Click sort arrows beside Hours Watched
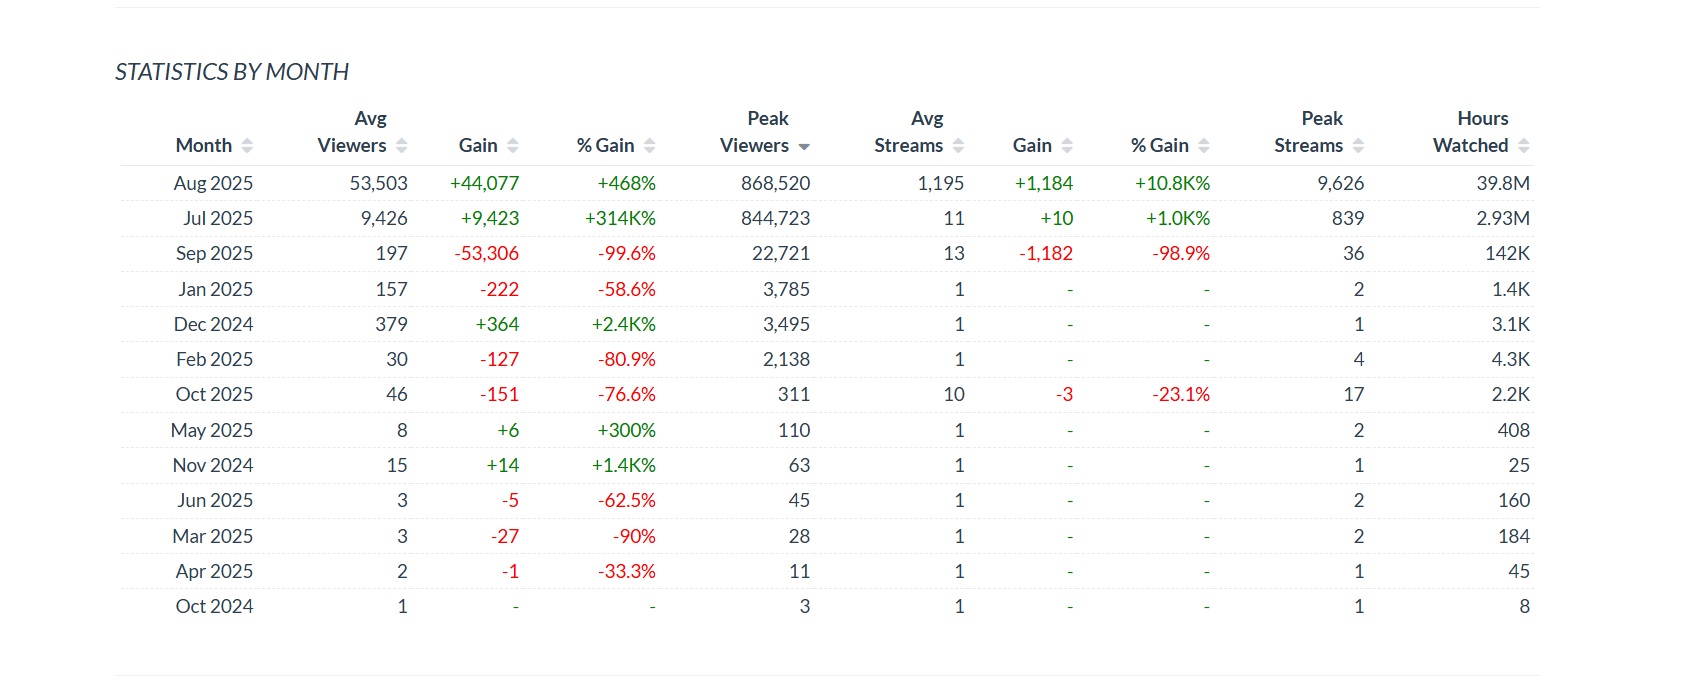This screenshot has width=1691, height=691. tap(1523, 146)
